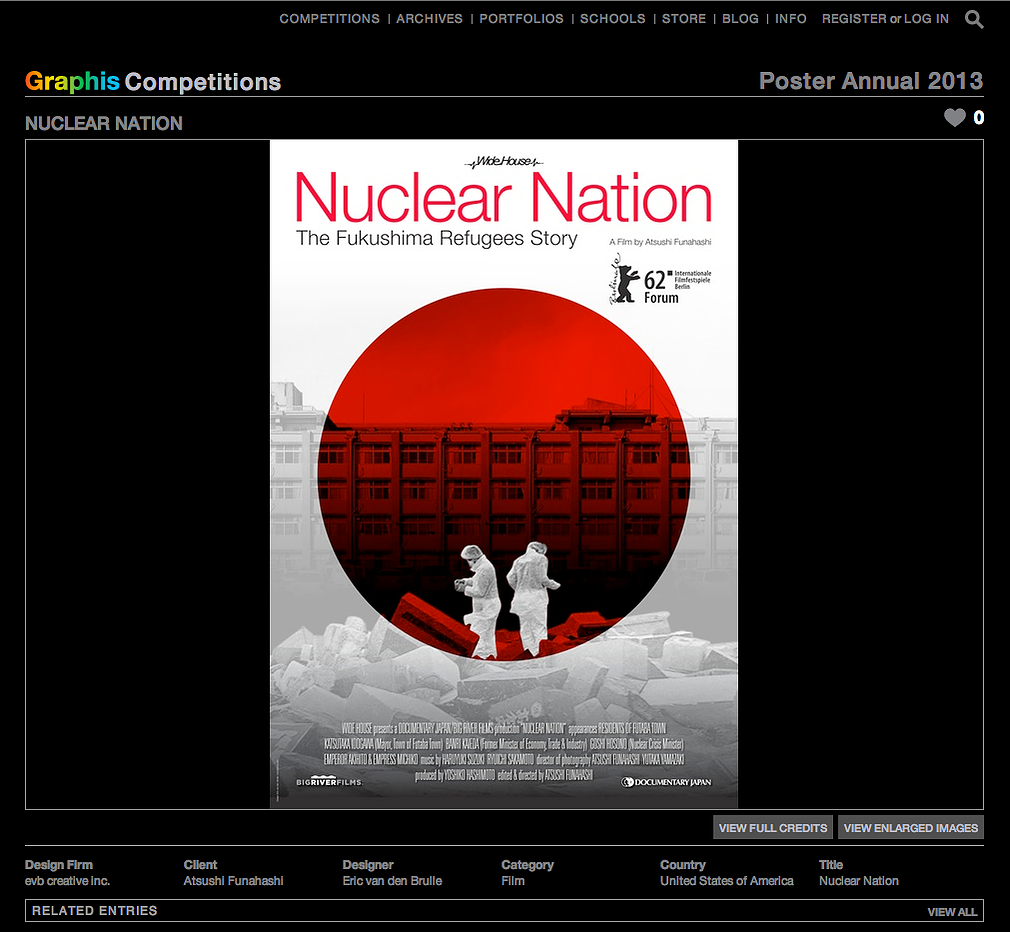Open the Info menu item
The height and width of the screenshot is (932, 1010).
[x=790, y=19]
